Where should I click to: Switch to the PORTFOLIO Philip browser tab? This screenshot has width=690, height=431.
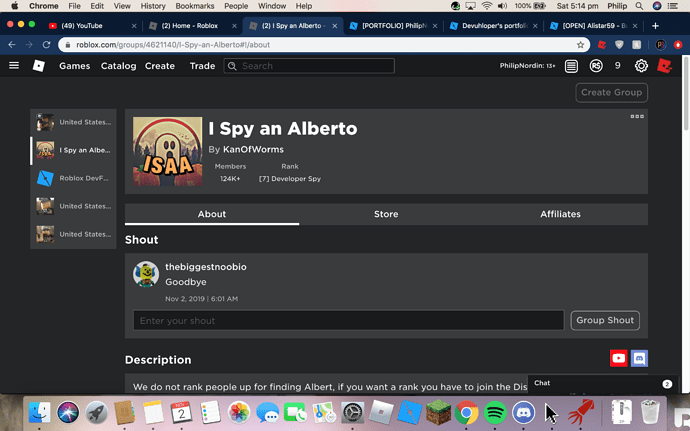tap(394, 26)
